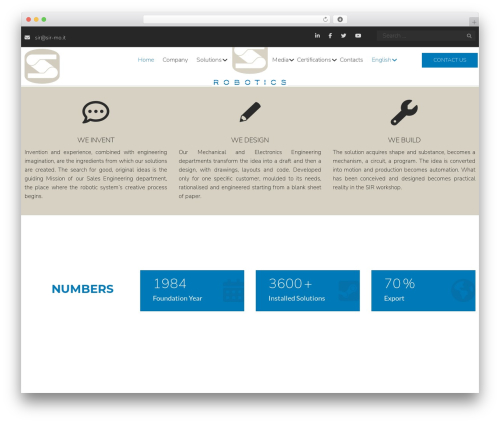Open the Contacts menu item
This screenshot has width=500, height=423.
351,60
